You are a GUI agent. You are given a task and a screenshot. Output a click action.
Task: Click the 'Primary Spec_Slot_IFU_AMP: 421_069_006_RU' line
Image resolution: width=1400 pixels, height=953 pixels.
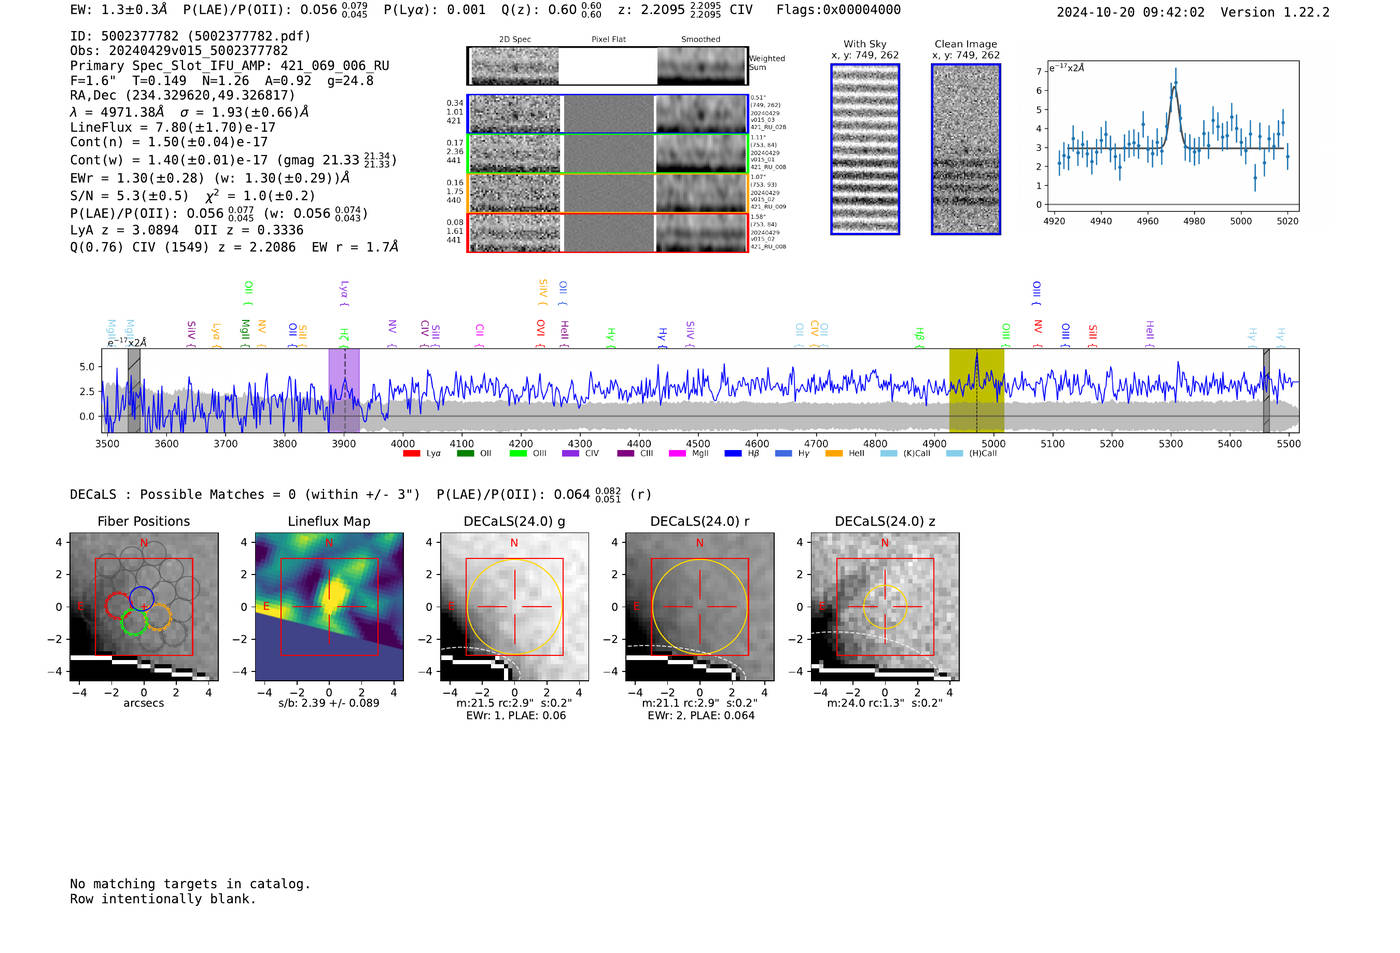click(x=230, y=66)
